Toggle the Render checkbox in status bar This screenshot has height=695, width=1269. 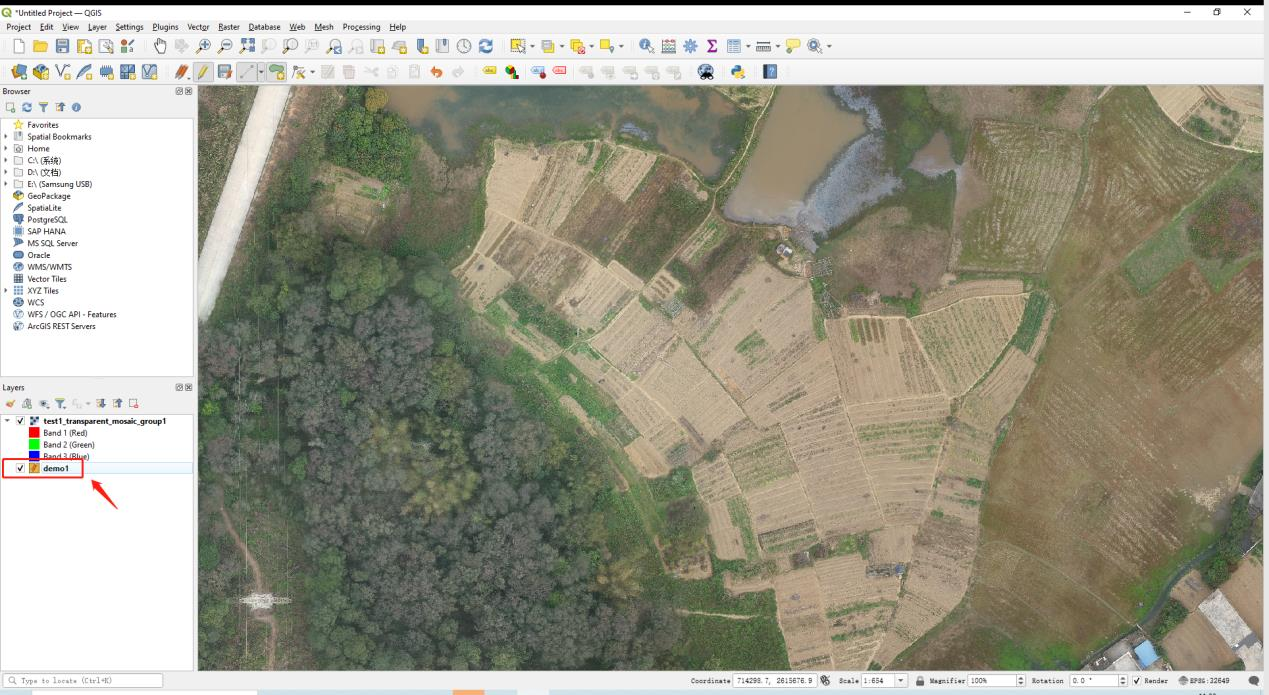pyautogui.click(x=1136, y=681)
